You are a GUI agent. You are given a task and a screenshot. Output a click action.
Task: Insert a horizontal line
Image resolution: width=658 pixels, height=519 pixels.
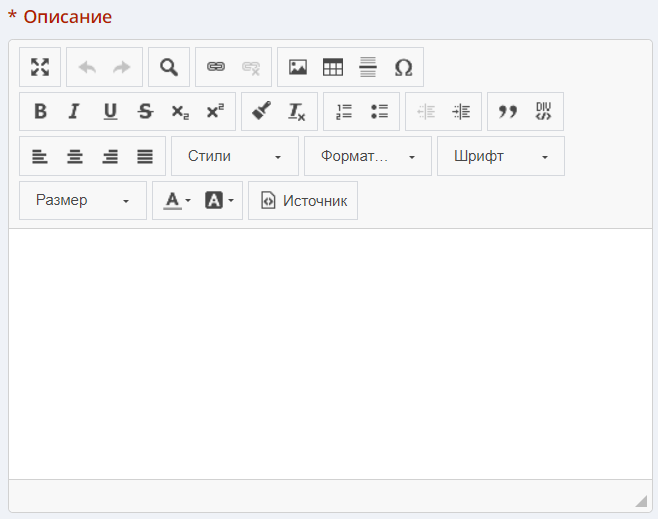pyautogui.click(x=368, y=67)
